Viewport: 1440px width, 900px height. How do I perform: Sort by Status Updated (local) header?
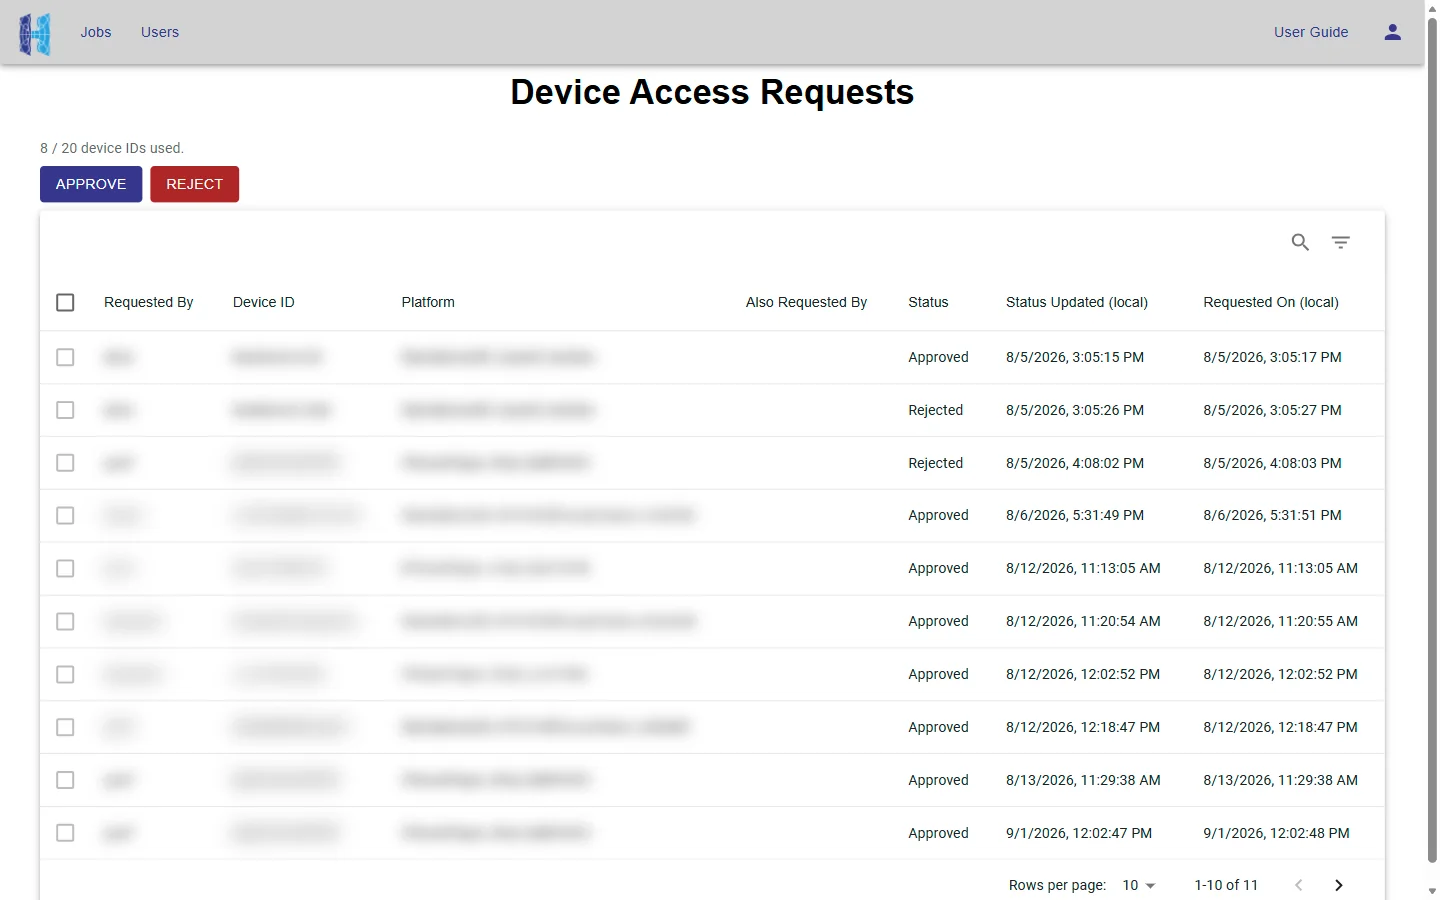(1077, 302)
